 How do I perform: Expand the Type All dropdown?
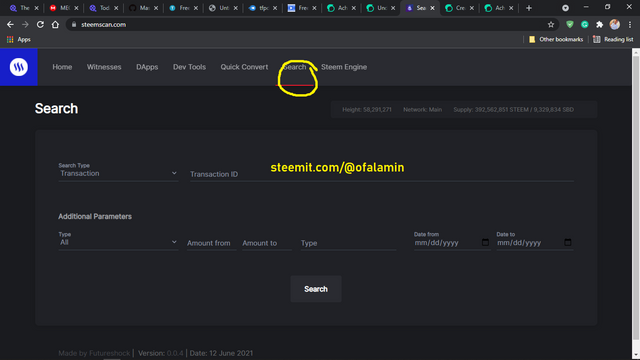(118, 242)
